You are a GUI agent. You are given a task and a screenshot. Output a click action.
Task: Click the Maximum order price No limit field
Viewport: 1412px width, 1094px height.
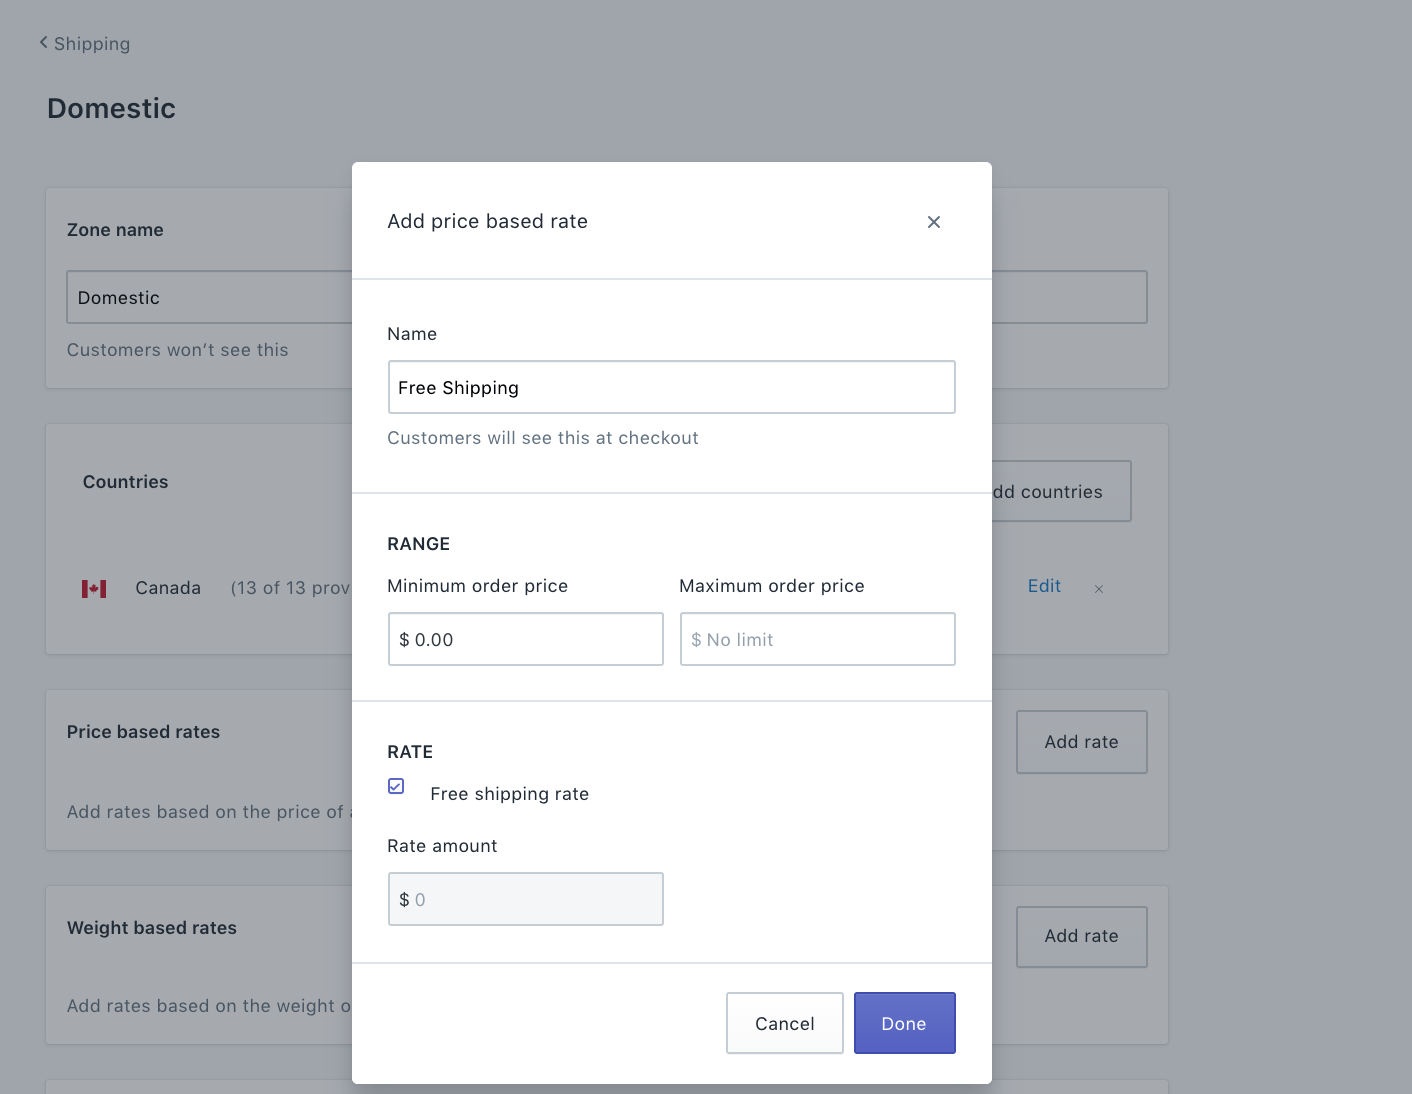(x=817, y=639)
